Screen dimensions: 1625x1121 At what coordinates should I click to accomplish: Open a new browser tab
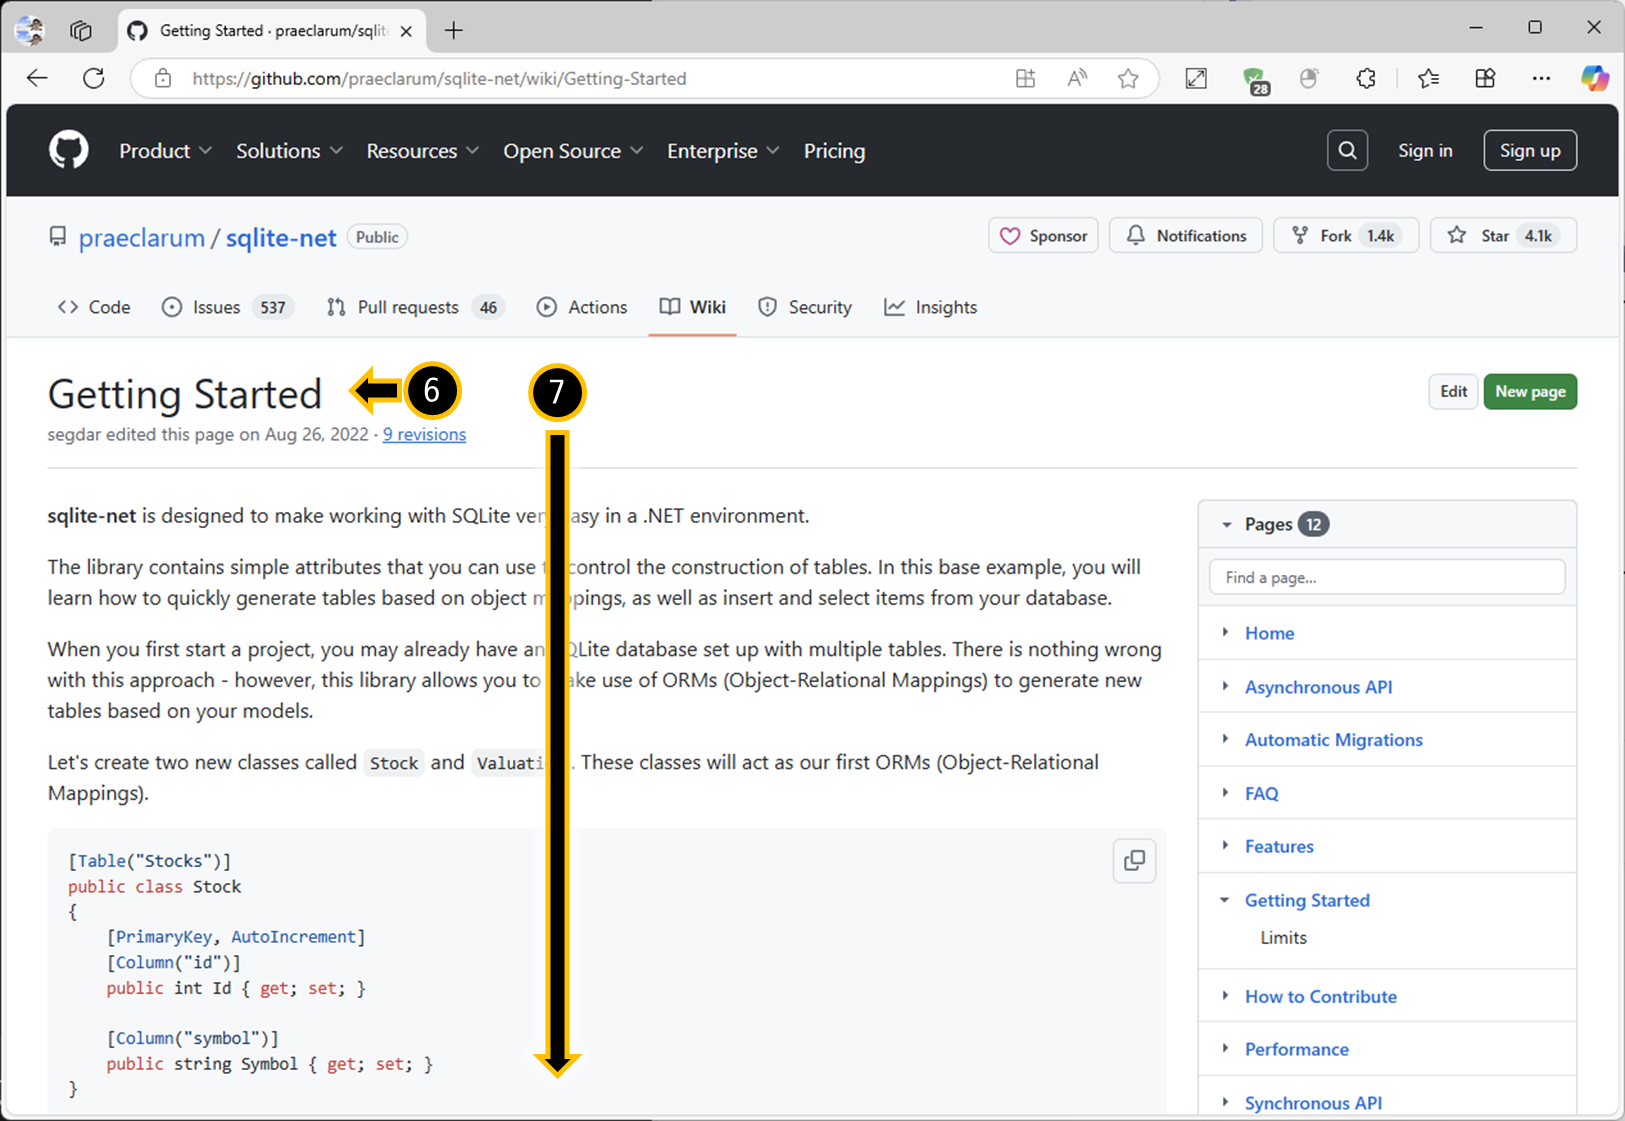pyautogui.click(x=454, y=30)
